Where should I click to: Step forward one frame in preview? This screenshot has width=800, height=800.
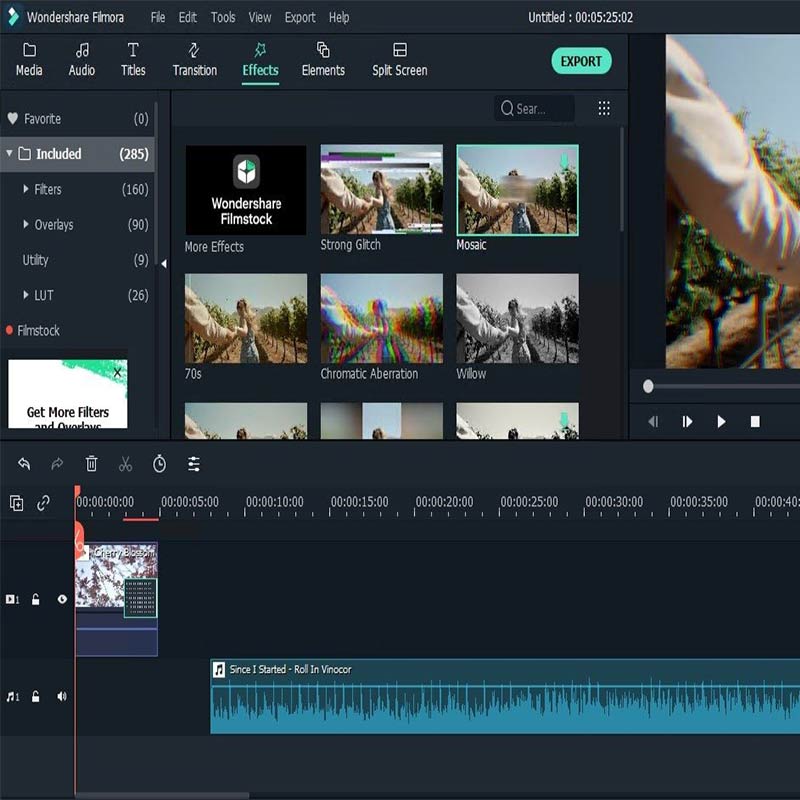tap(687, 422)
